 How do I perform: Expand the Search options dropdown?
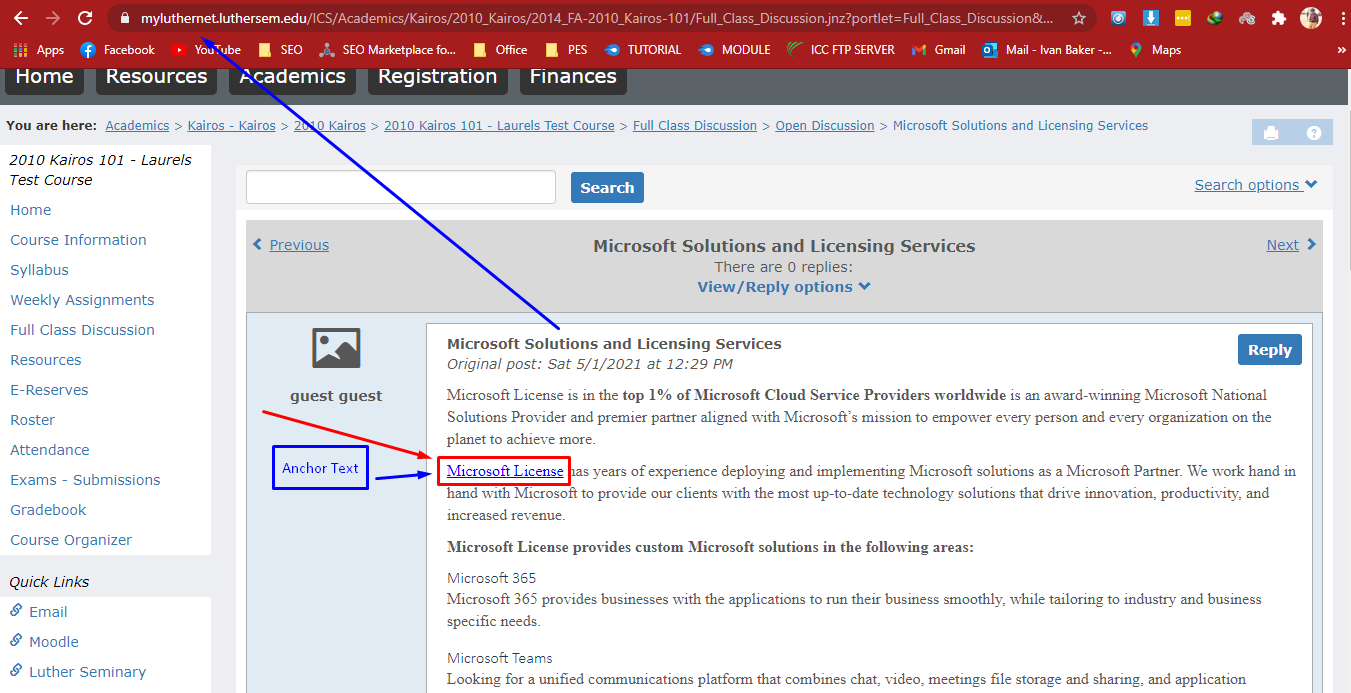[x=1255, y=185]
